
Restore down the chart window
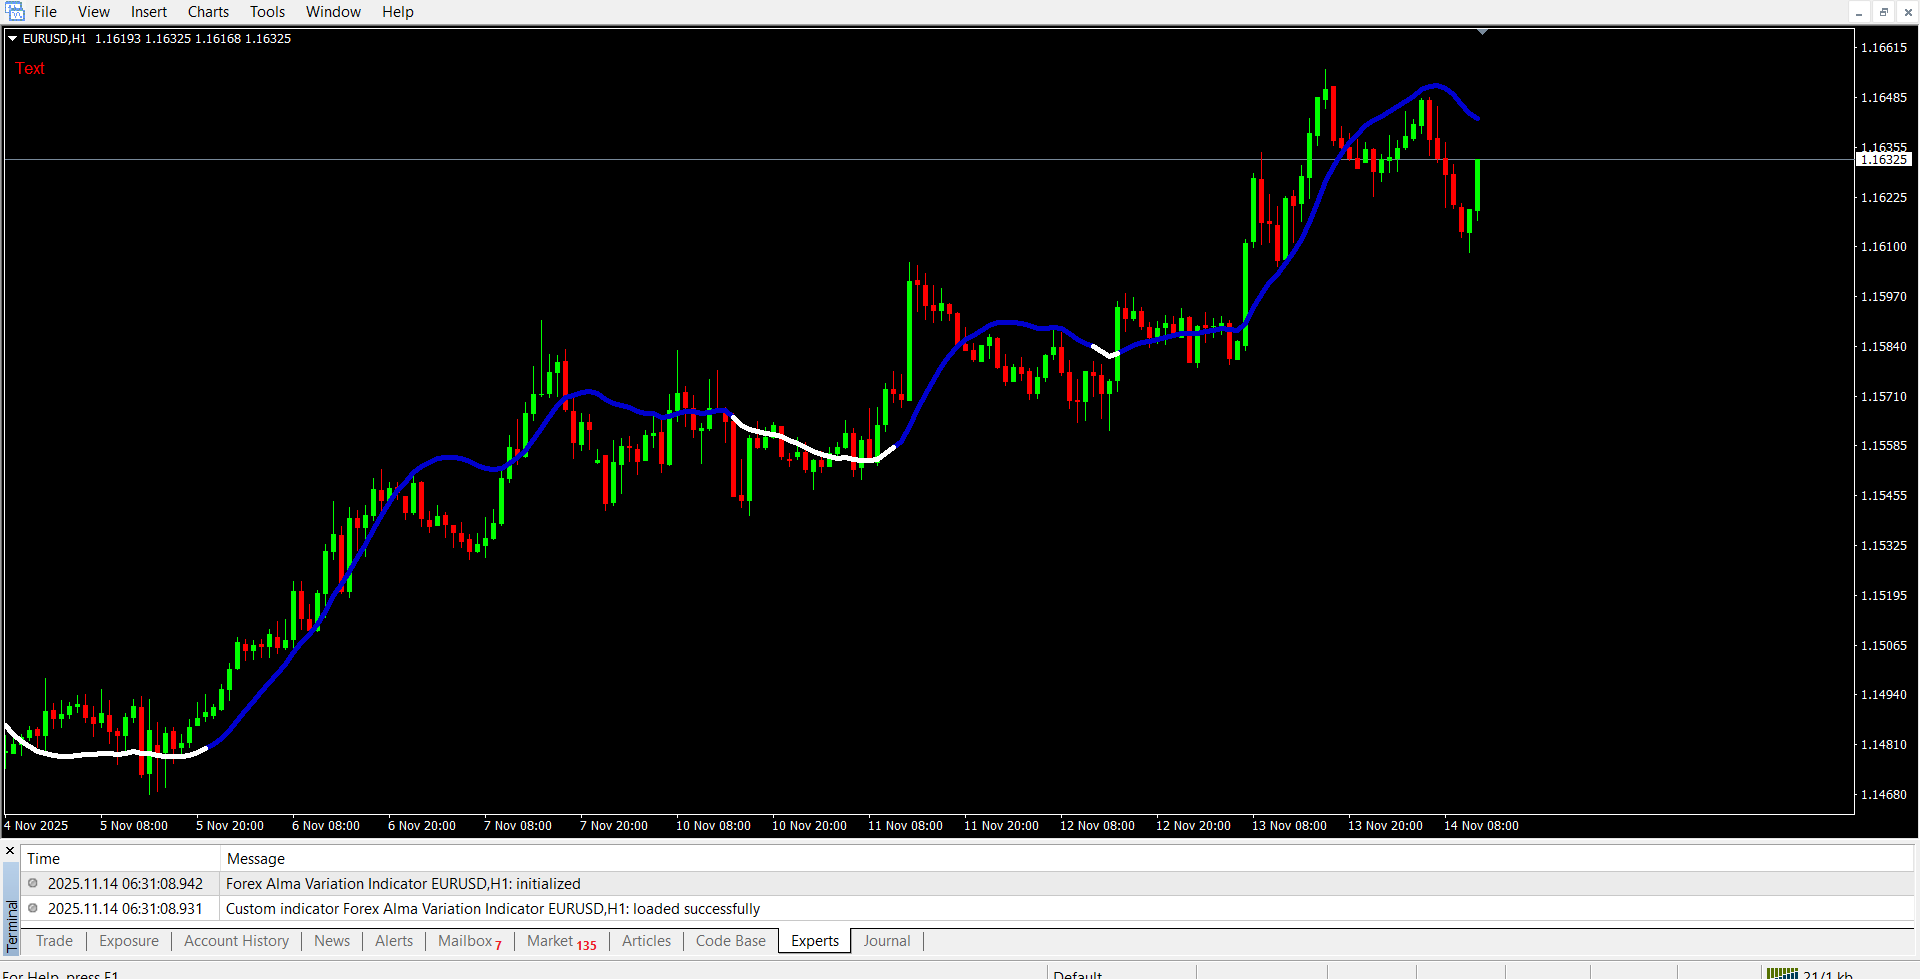1883,12
